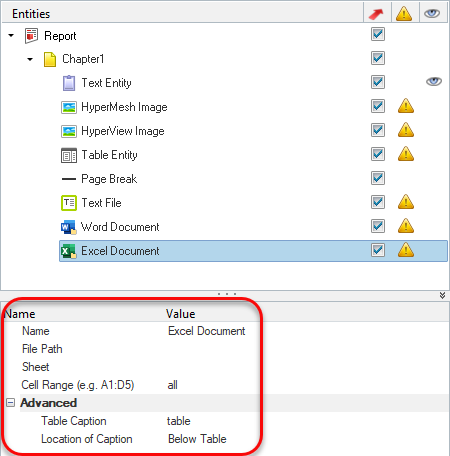Uncheck the Text File checkbox
Image resolution: width=450 pixels, height=456 pixels.
[x=378, y=202]
